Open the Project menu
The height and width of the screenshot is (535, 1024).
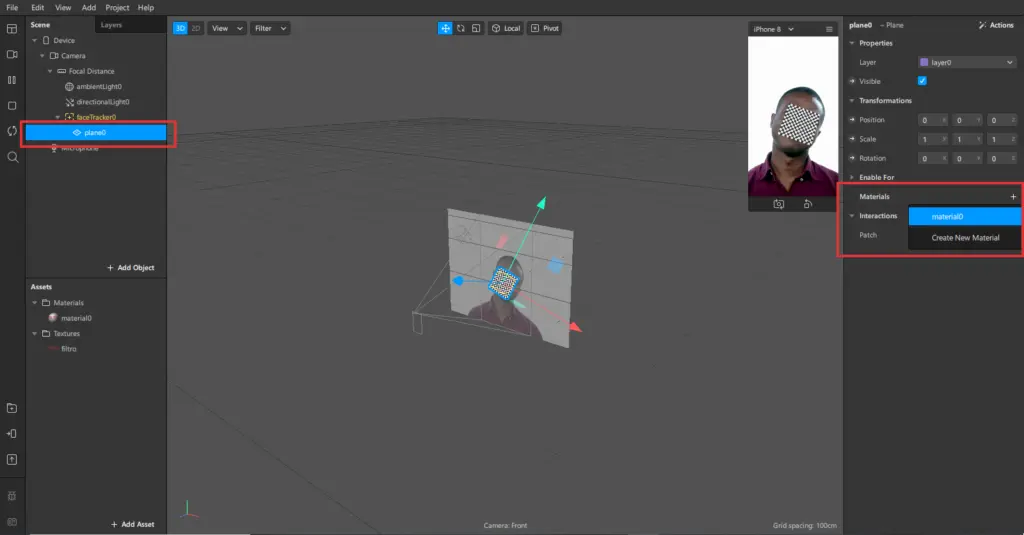117,7
